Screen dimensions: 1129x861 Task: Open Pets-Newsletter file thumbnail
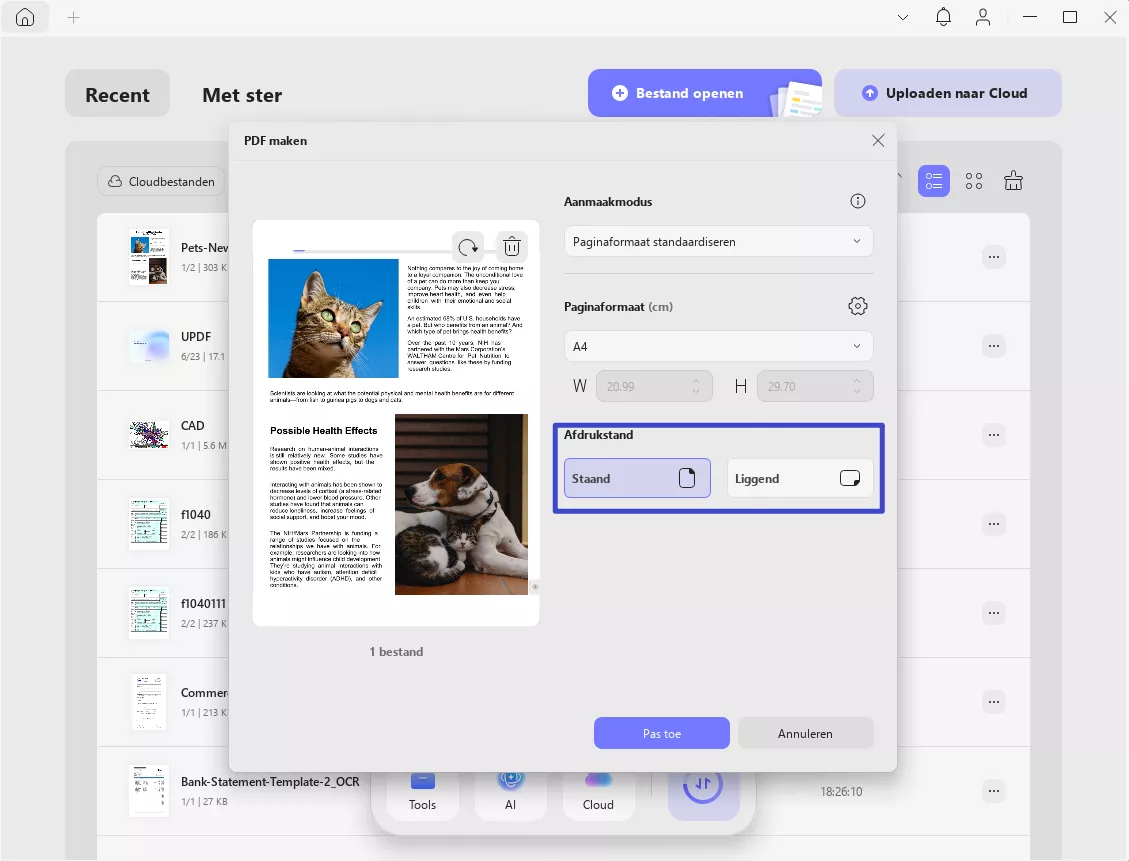149,257
